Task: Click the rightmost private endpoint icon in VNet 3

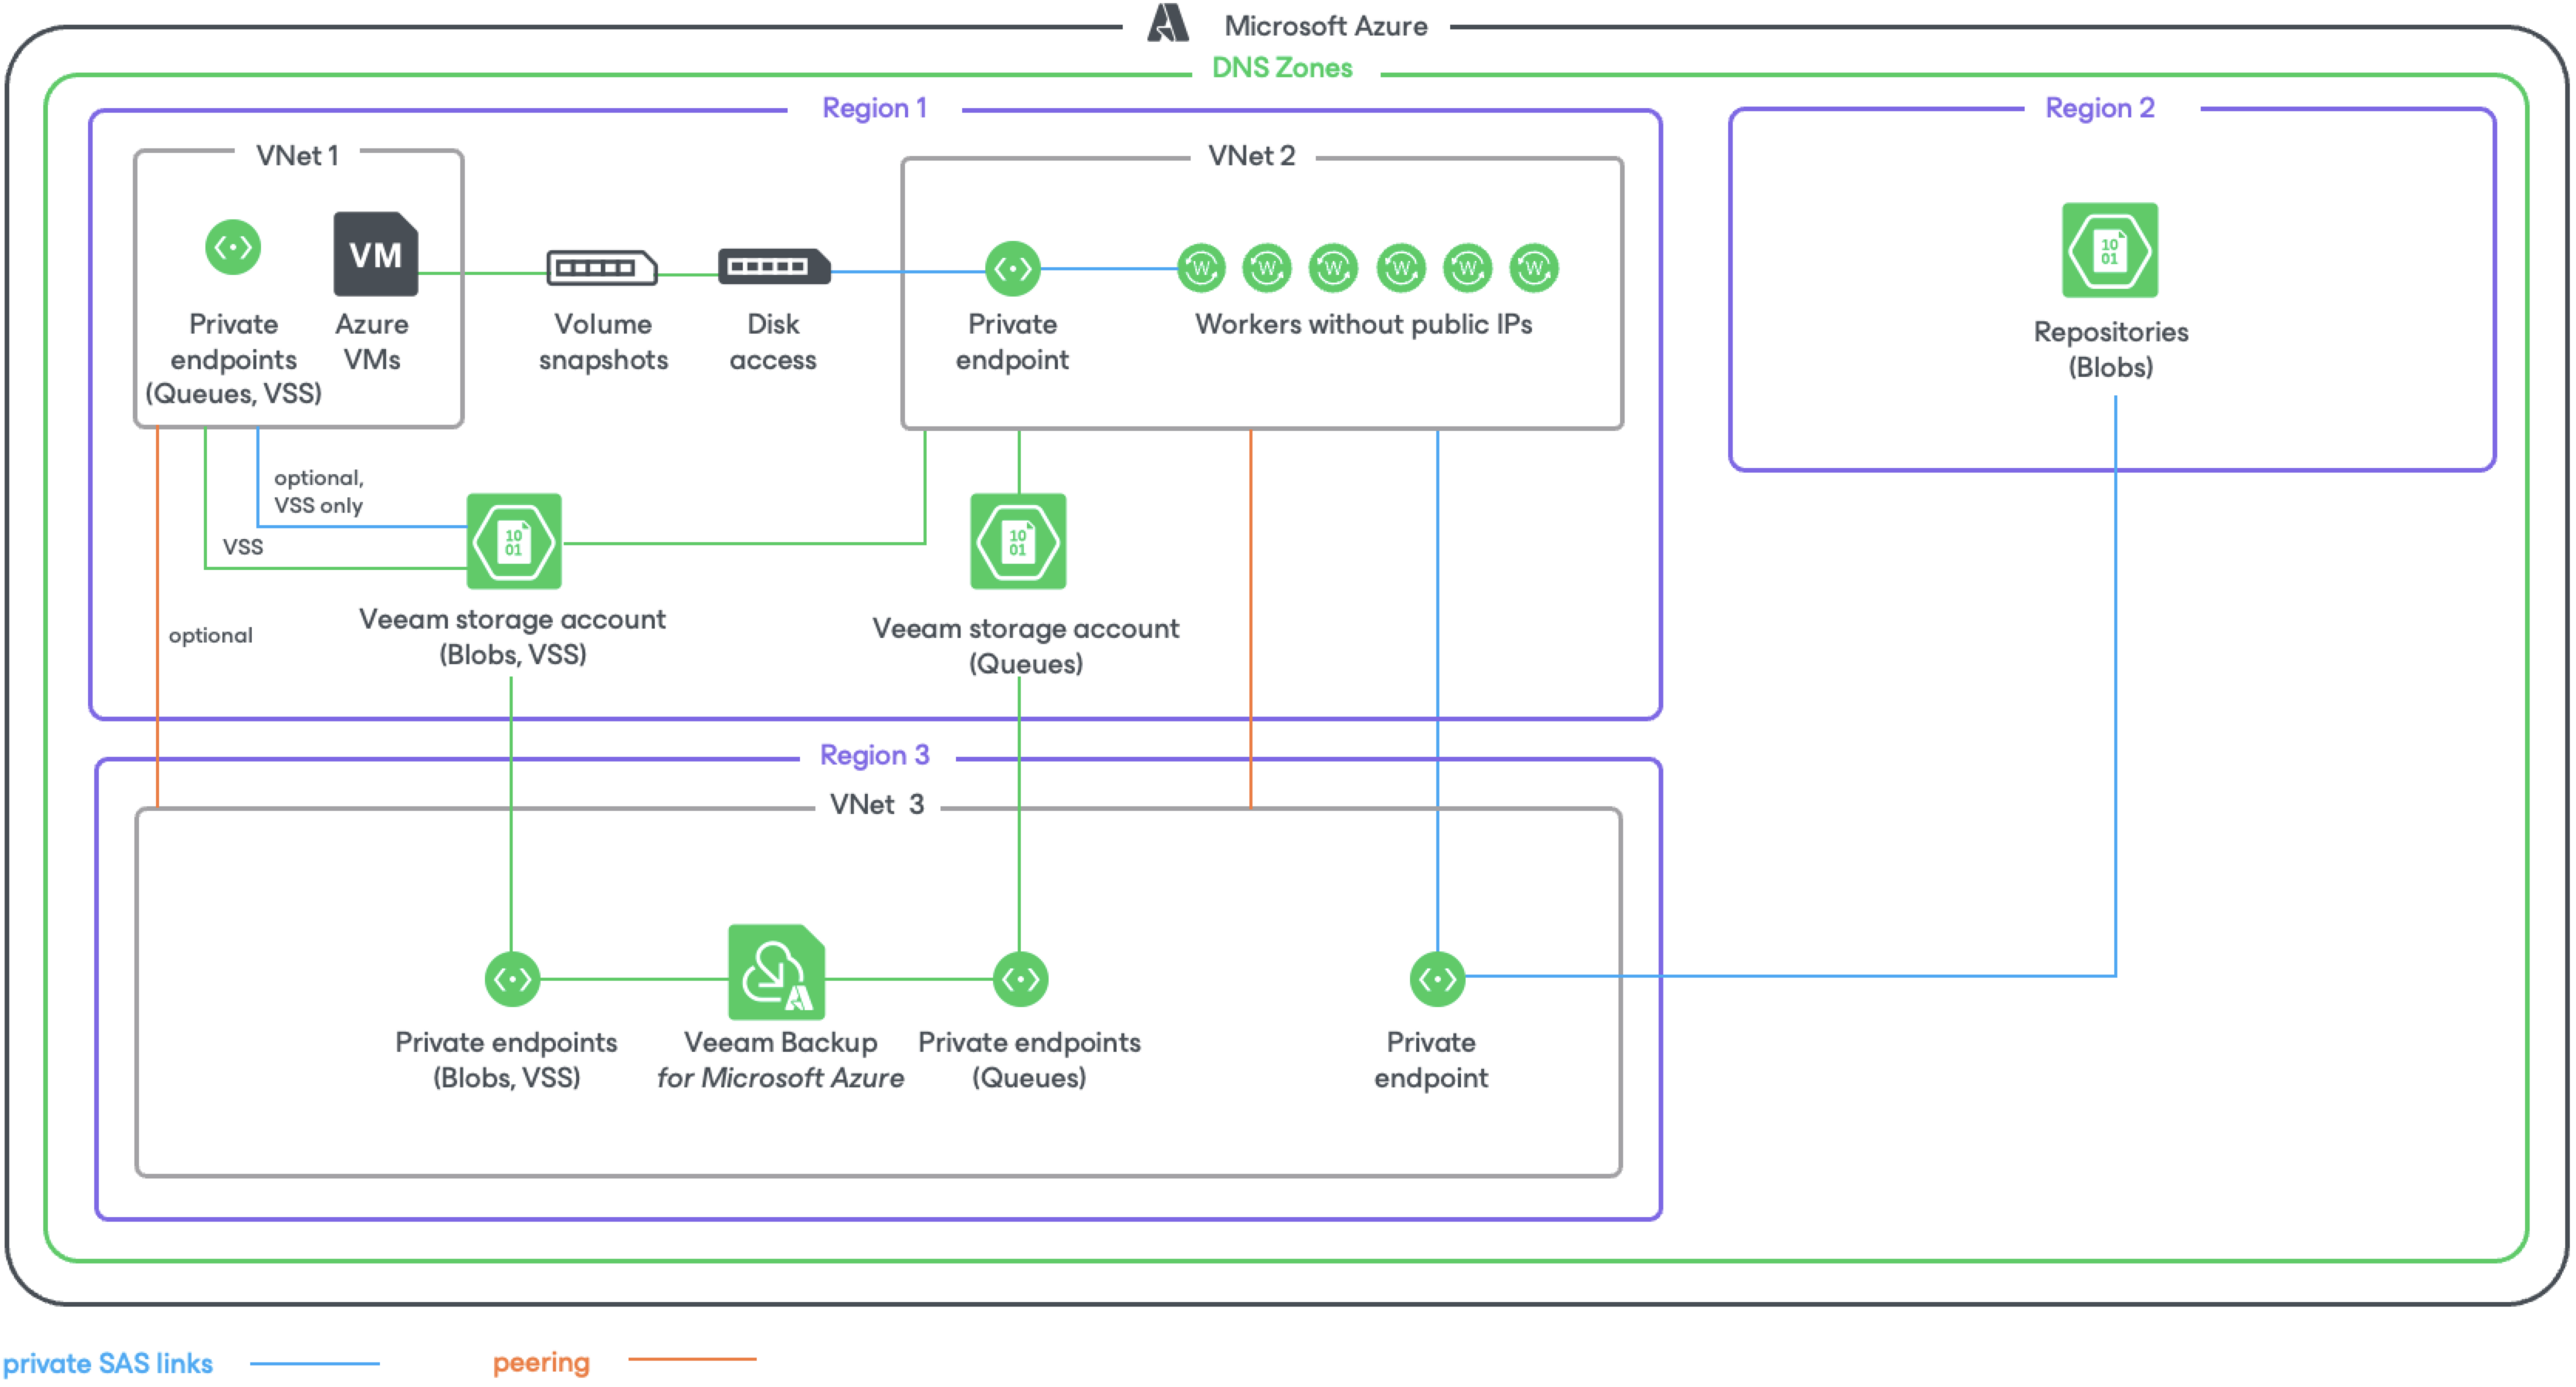Action: tap(1437, 978)
